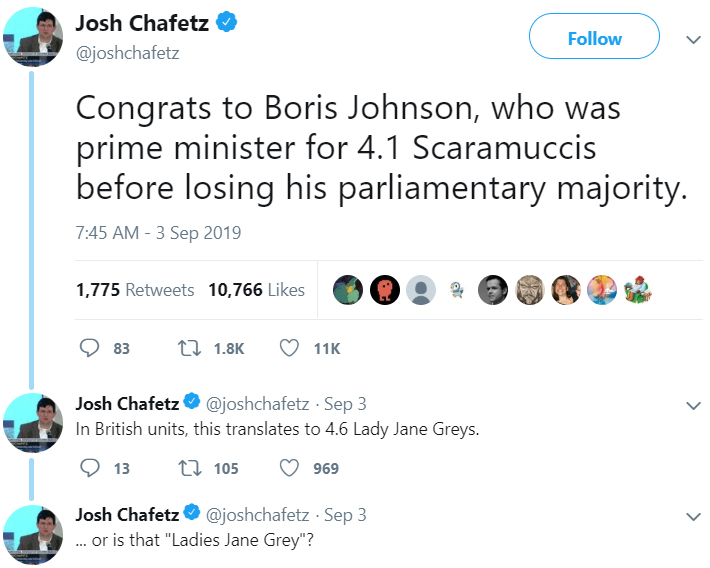
Task: Open the tweet timestamp 7:45 AM - 3 Sep 2019
Action: pyautogui.click(x=158, y=233)
